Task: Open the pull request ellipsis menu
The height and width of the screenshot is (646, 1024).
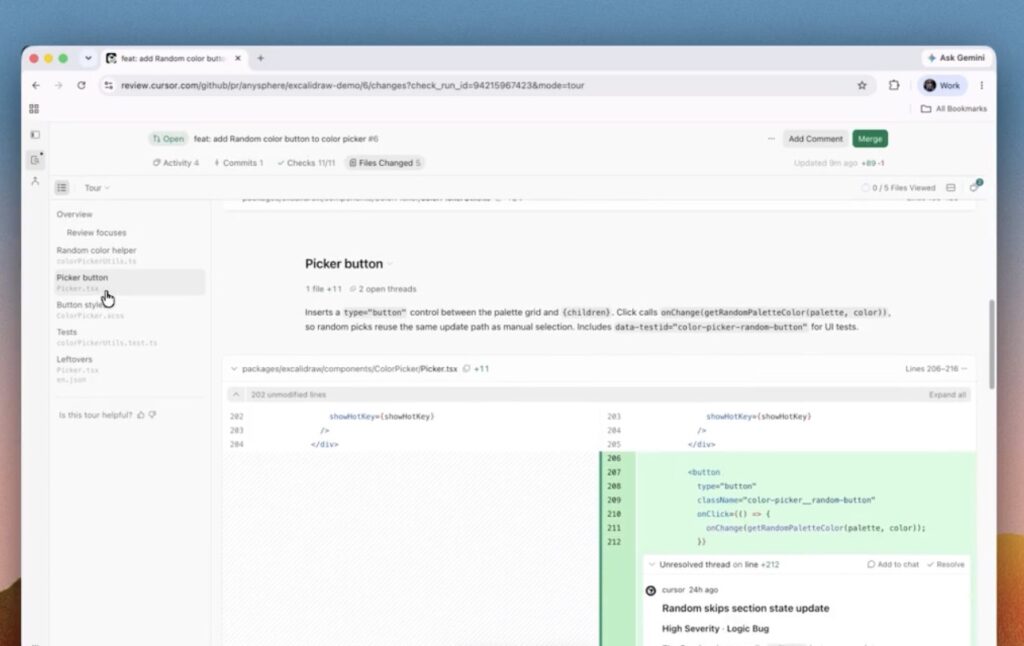Action: 771,138
